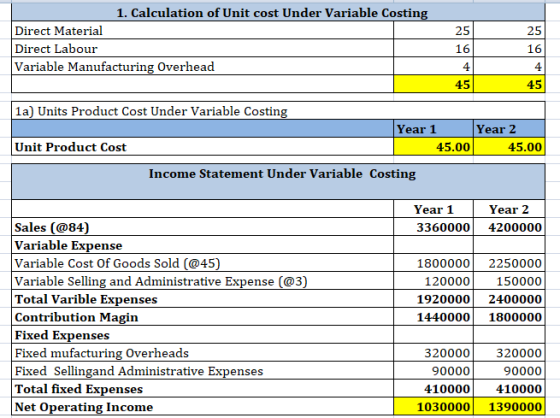The image size is (560, 418).
Task: Select the title cell '1. Calculation of Unit cost Under Variable Costing'
Action: [278, 13]
